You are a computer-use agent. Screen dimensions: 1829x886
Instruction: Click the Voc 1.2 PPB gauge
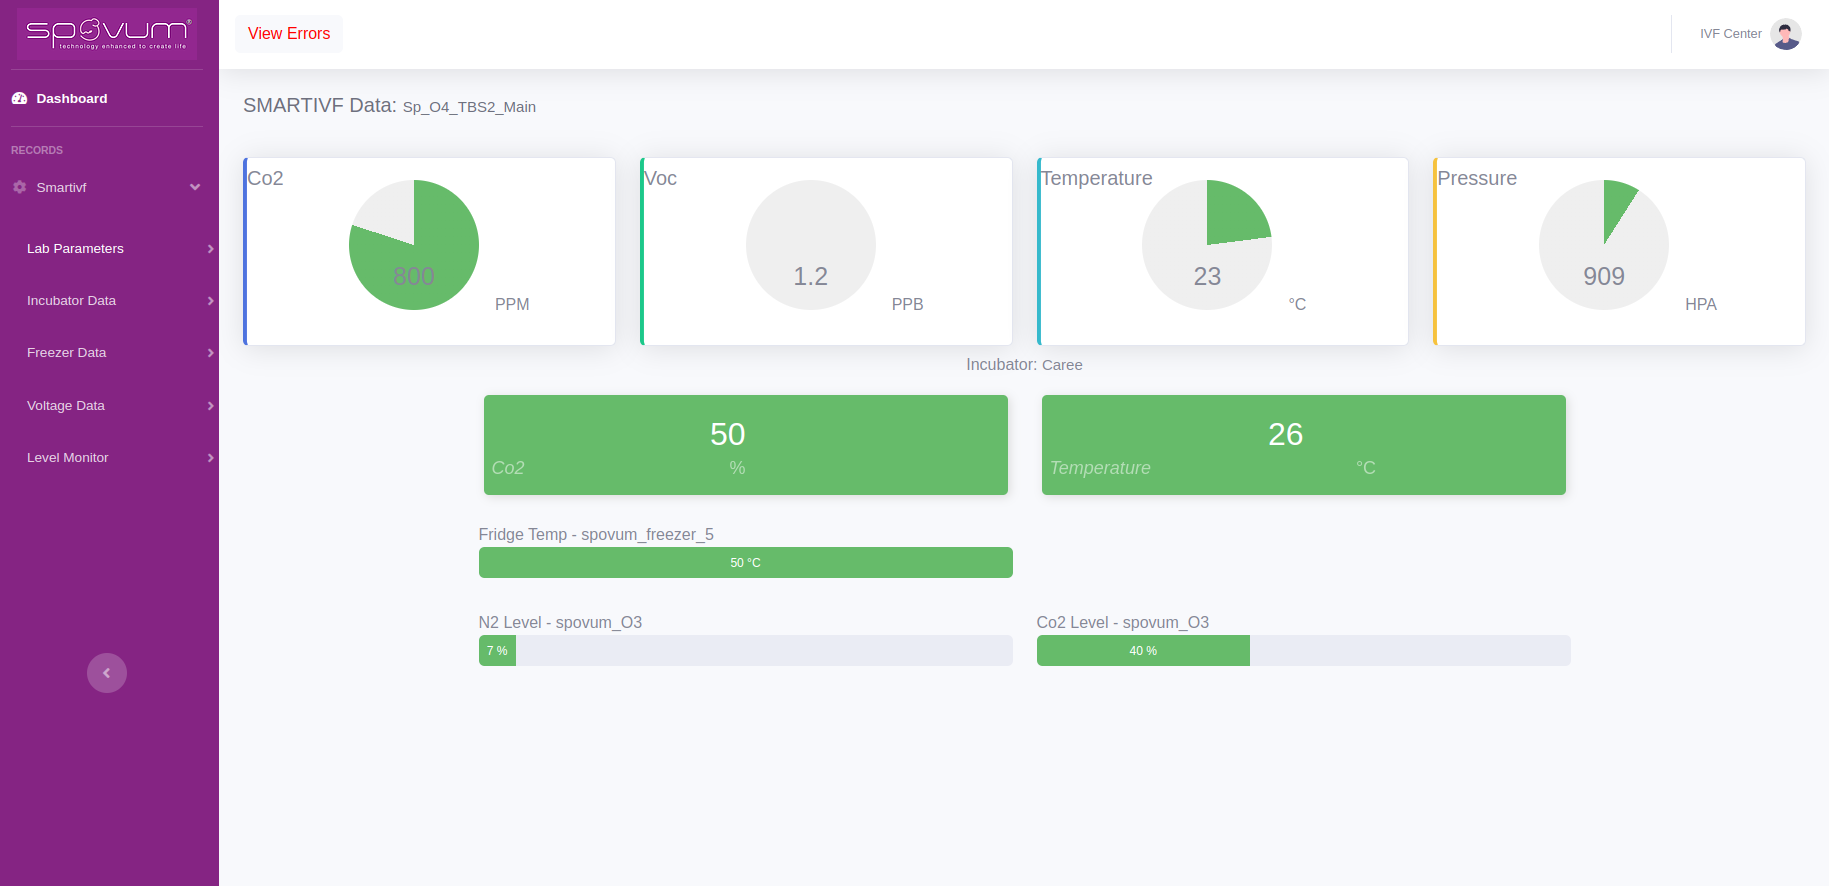[810, 245]
